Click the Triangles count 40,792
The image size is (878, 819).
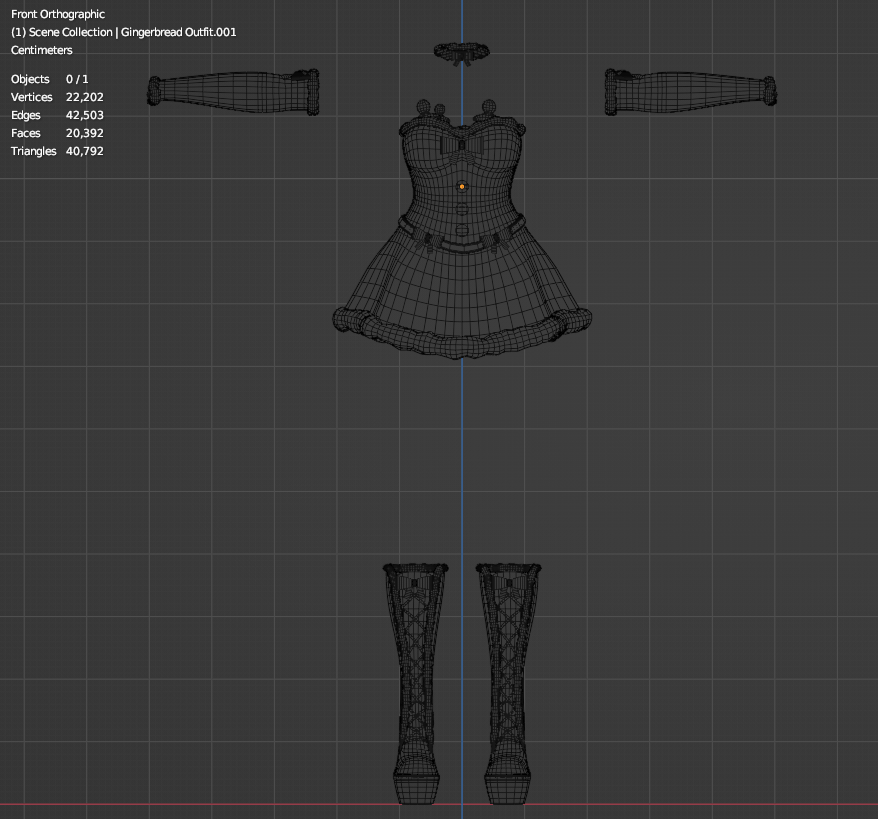pyautogui.click(x=84, y=151)
